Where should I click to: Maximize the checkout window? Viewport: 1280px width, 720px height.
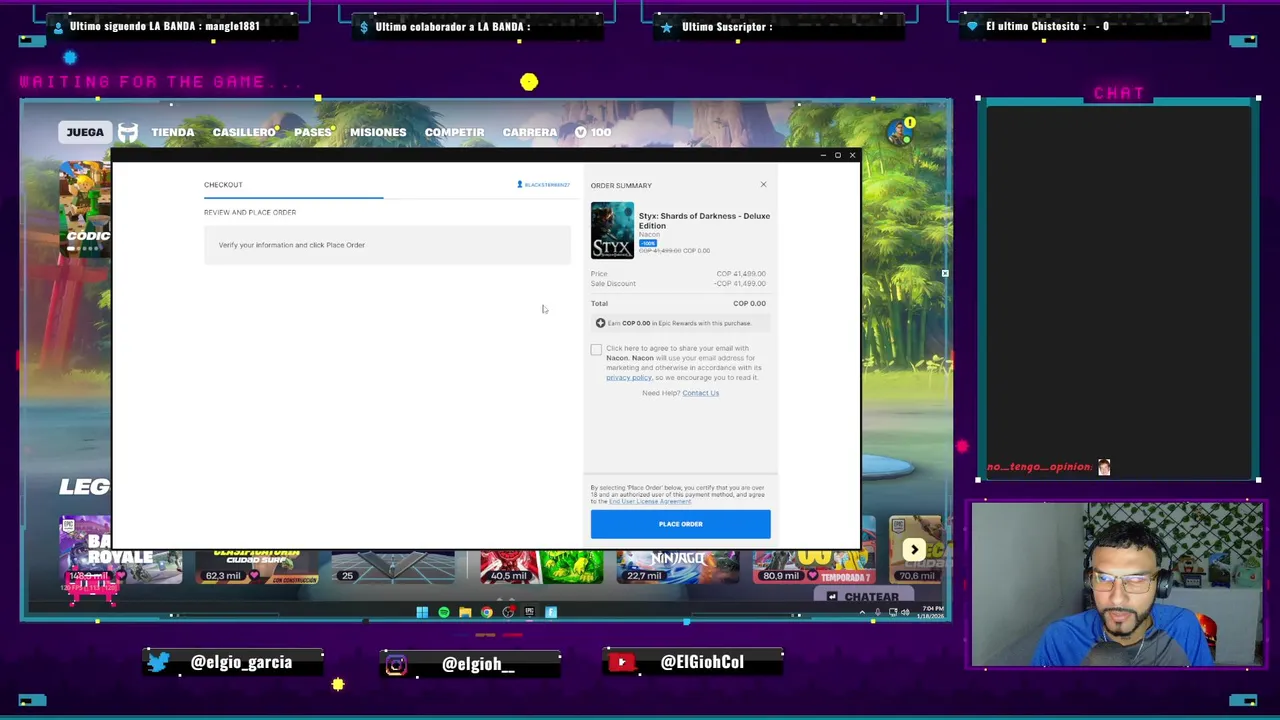838,155
